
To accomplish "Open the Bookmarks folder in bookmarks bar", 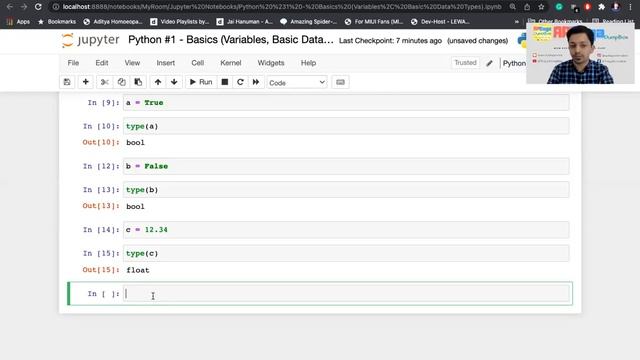I will click(57, 22).
